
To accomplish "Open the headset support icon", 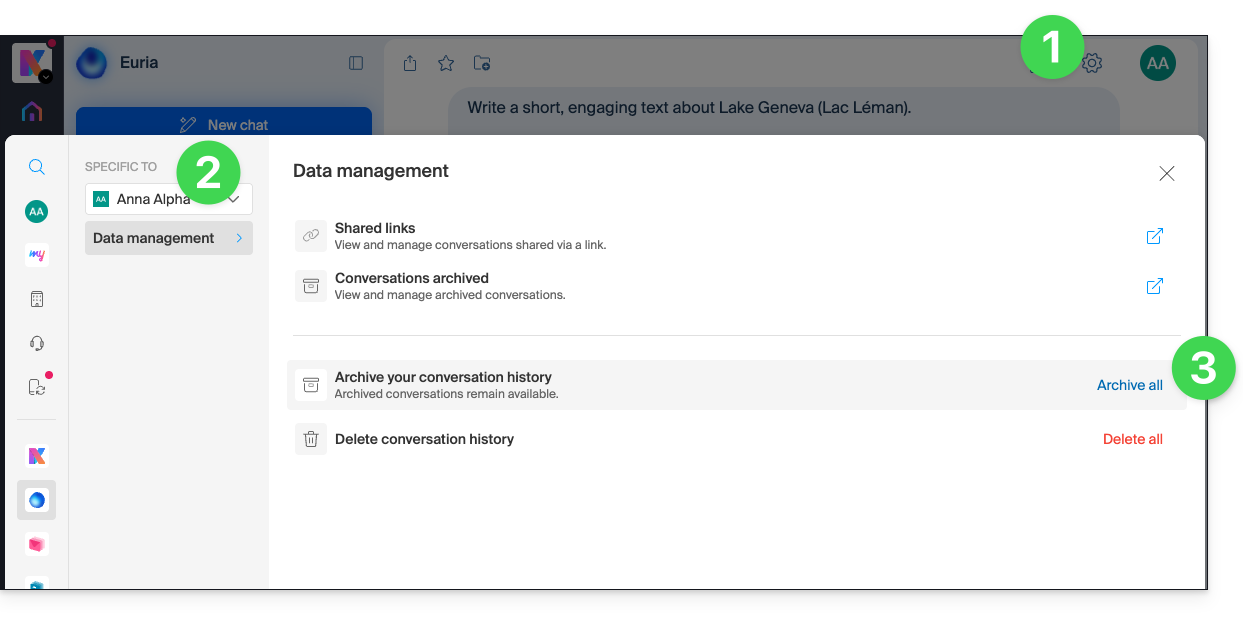I will coord(36,343).
